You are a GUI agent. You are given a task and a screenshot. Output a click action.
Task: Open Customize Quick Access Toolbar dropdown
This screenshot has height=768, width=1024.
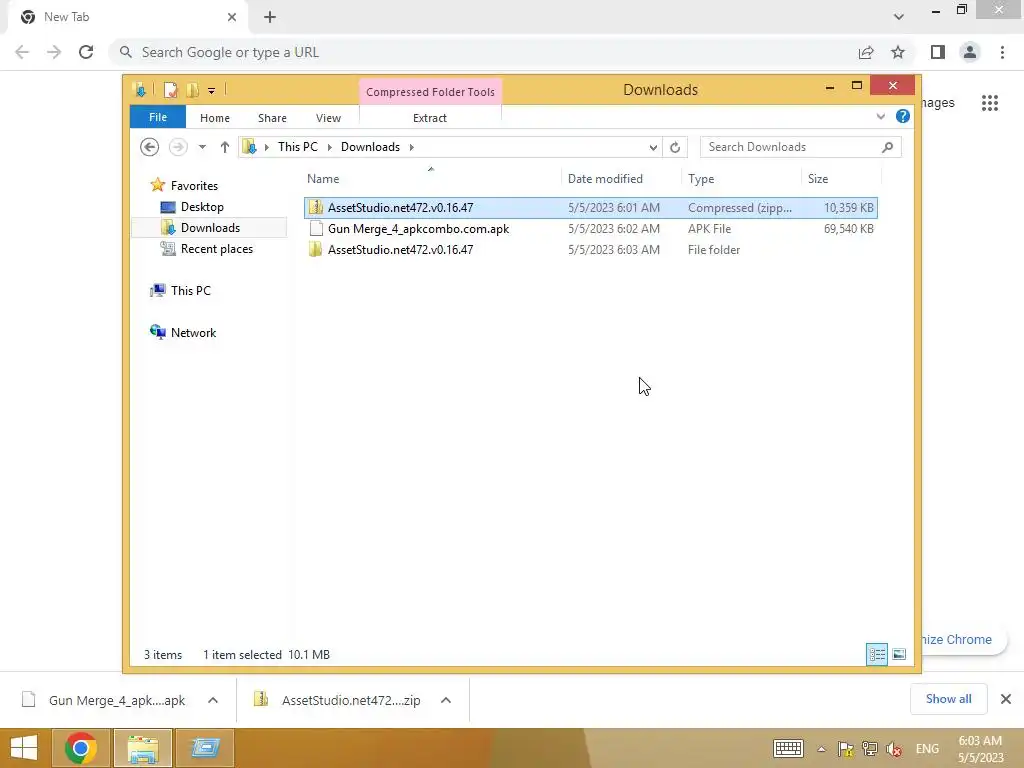(212, 91)
